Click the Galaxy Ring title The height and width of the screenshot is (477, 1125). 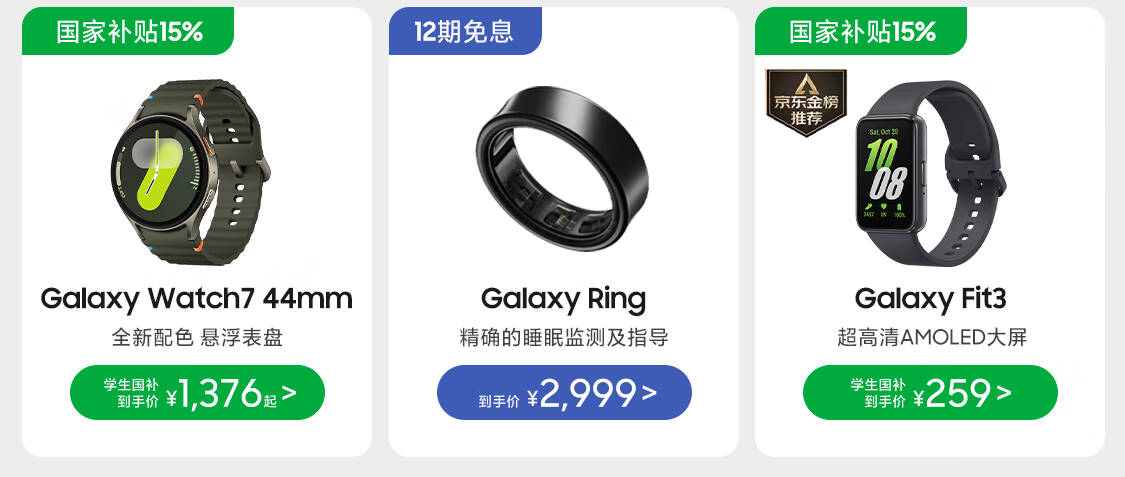[563, 298]
